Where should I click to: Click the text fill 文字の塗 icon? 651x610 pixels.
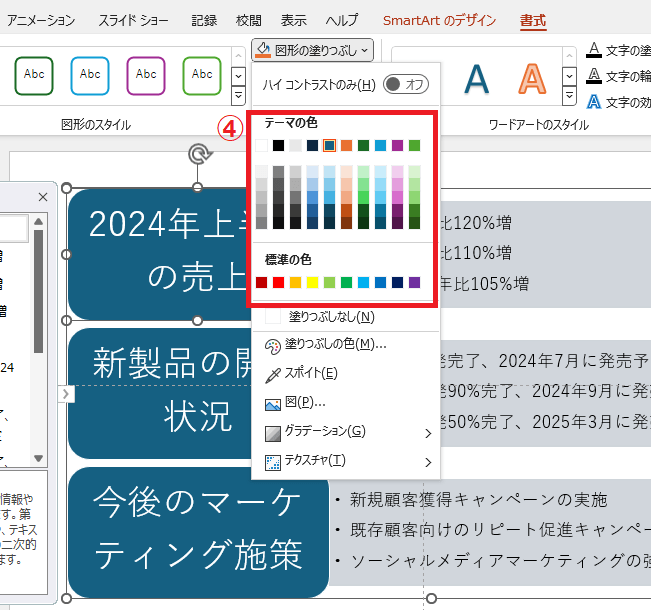point(594,50)
